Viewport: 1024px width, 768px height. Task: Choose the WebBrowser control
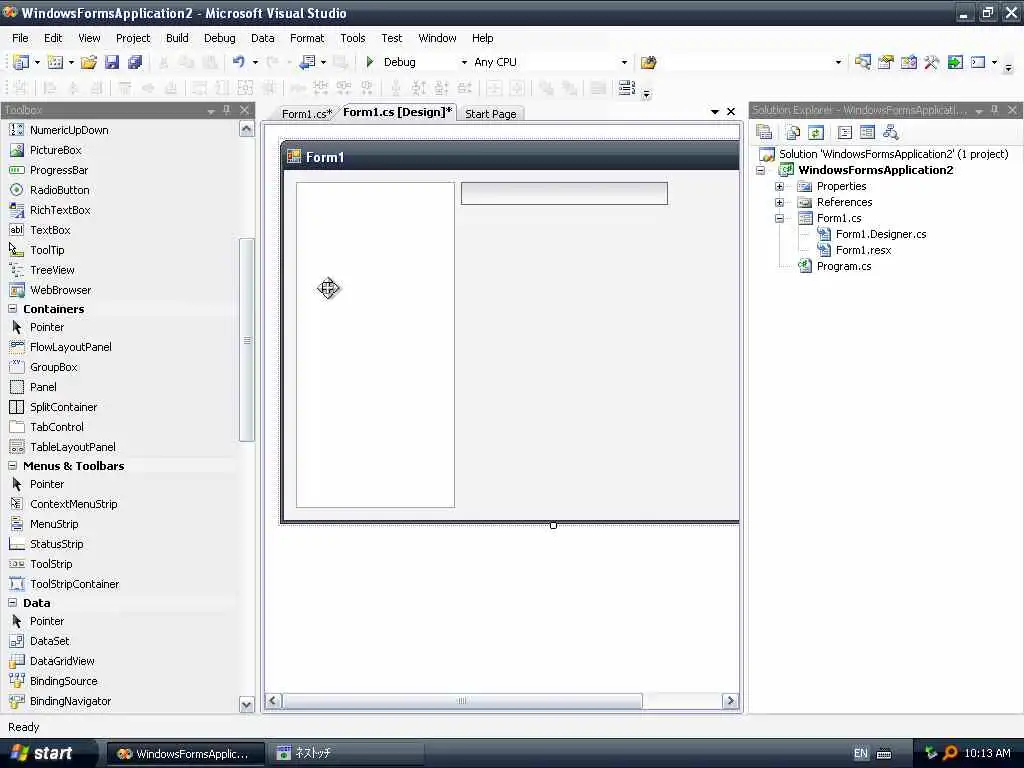click(x=60, y=290)
